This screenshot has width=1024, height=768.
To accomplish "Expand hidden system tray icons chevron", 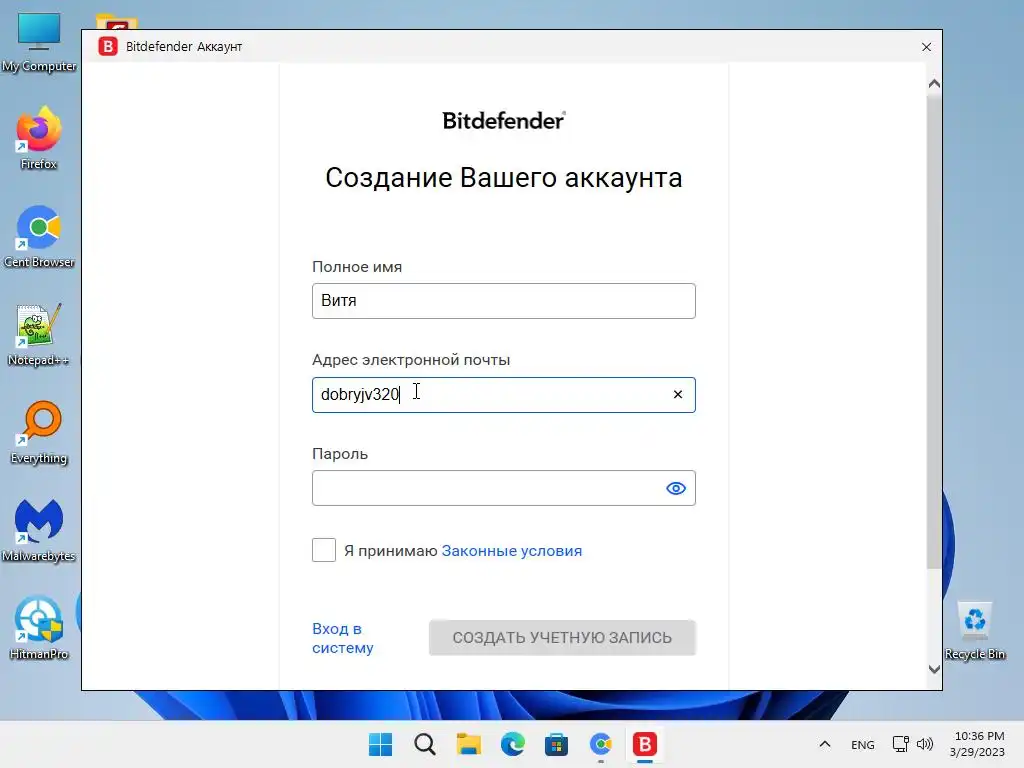I will coord(825,744).
